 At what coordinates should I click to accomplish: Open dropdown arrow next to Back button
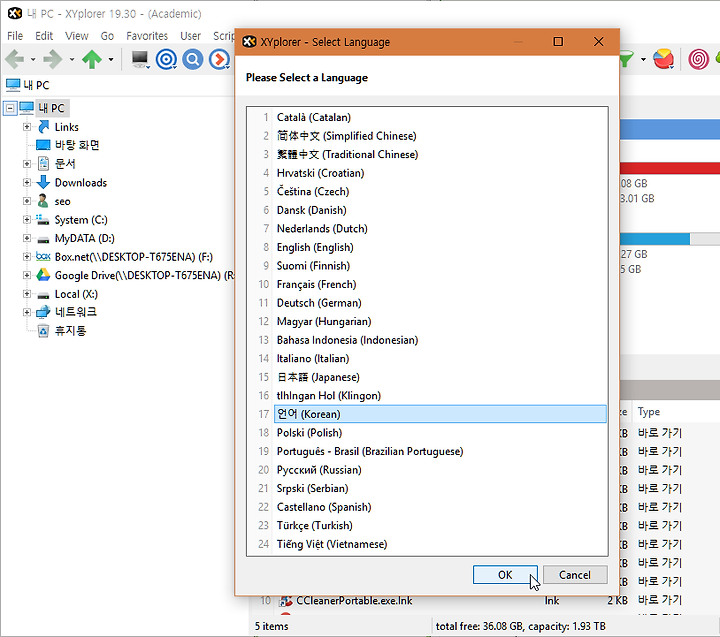pyautogui.click(x=33, y=60)
